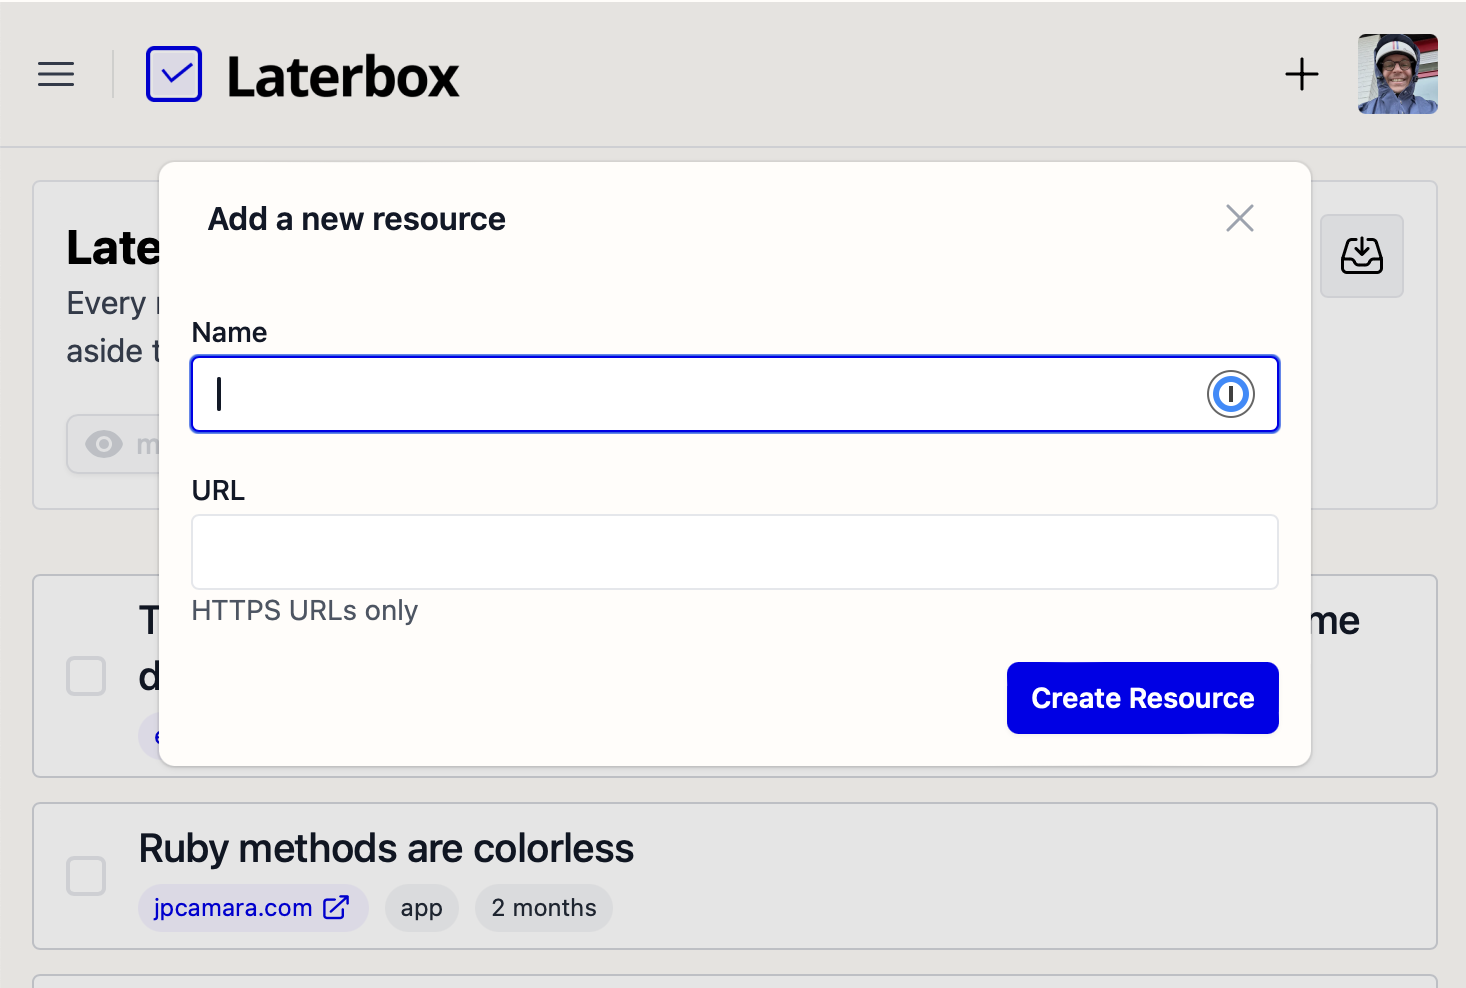Image resolution: width=1466 pixels, height=988 pixels.
Task: Open the 1Password icon in Name field
Action: coord(1231,394)
